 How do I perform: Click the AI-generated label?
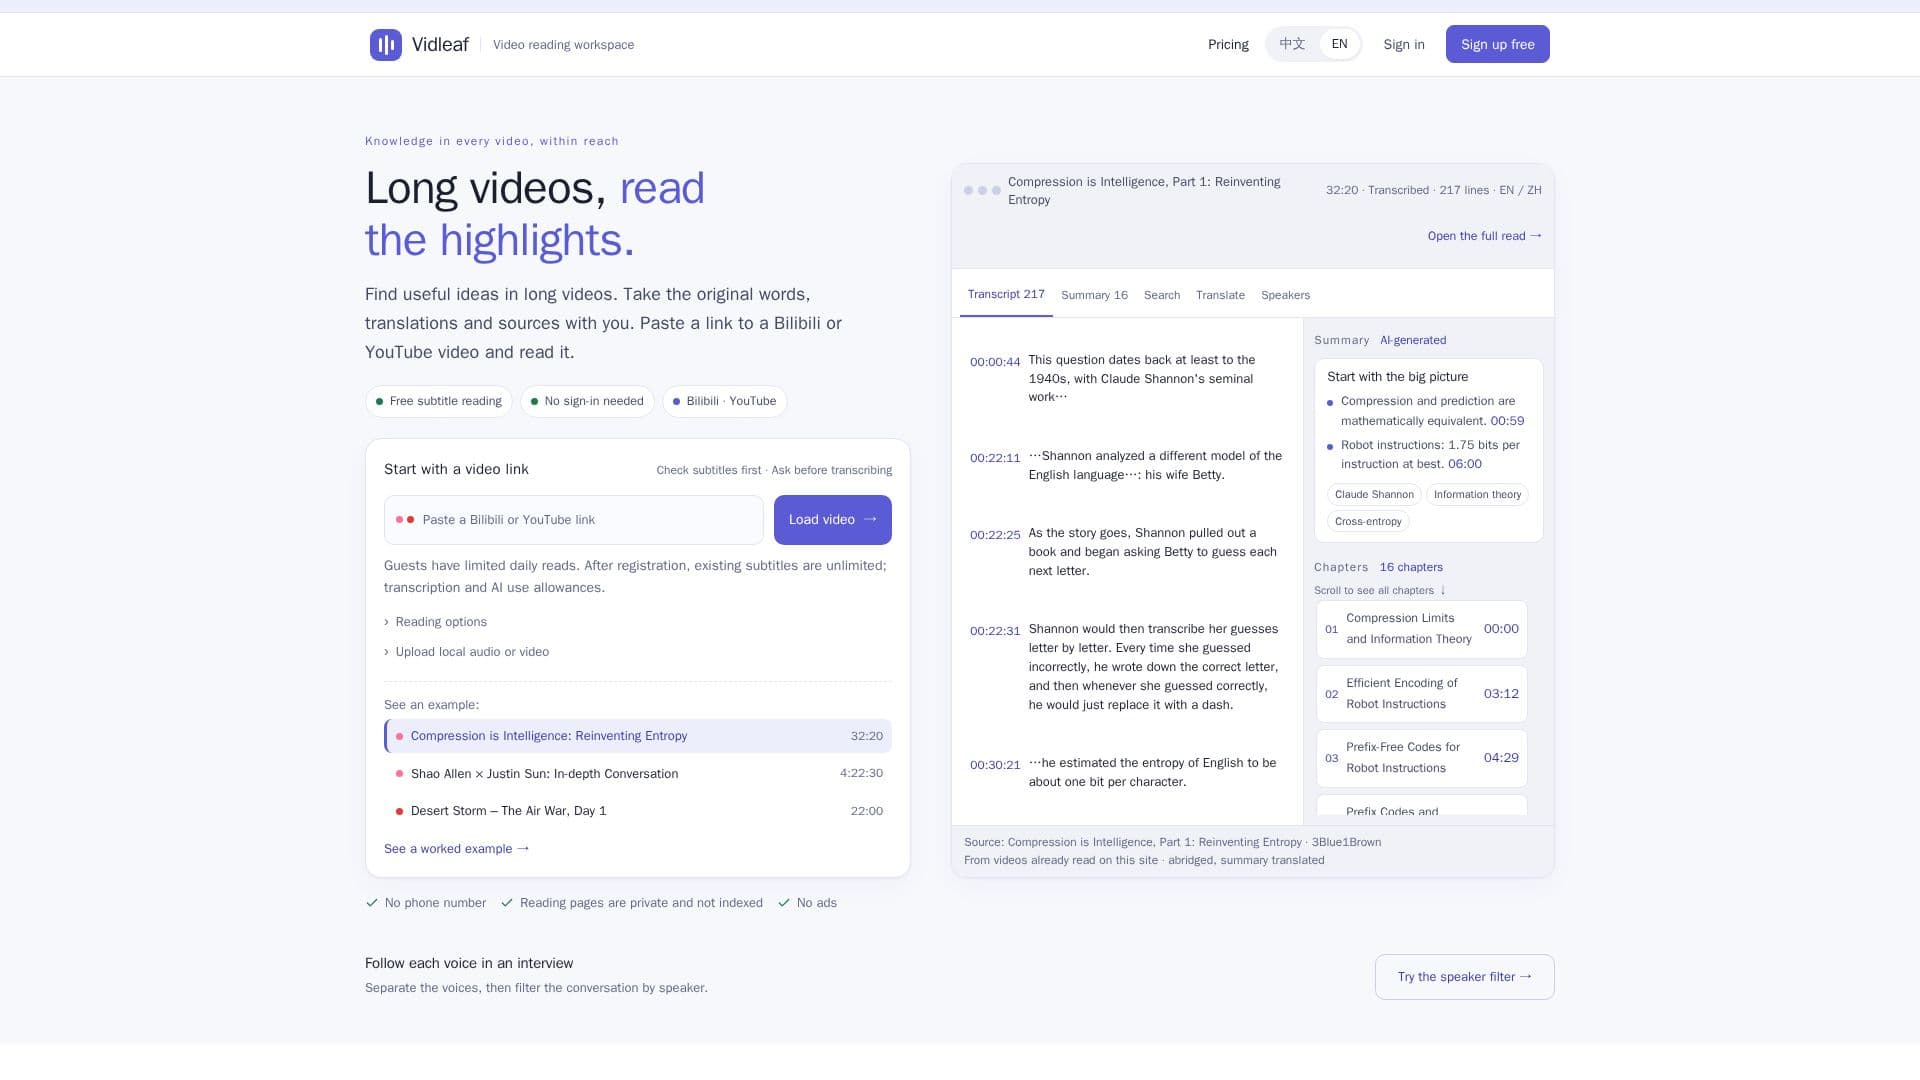click(1413, 340)
